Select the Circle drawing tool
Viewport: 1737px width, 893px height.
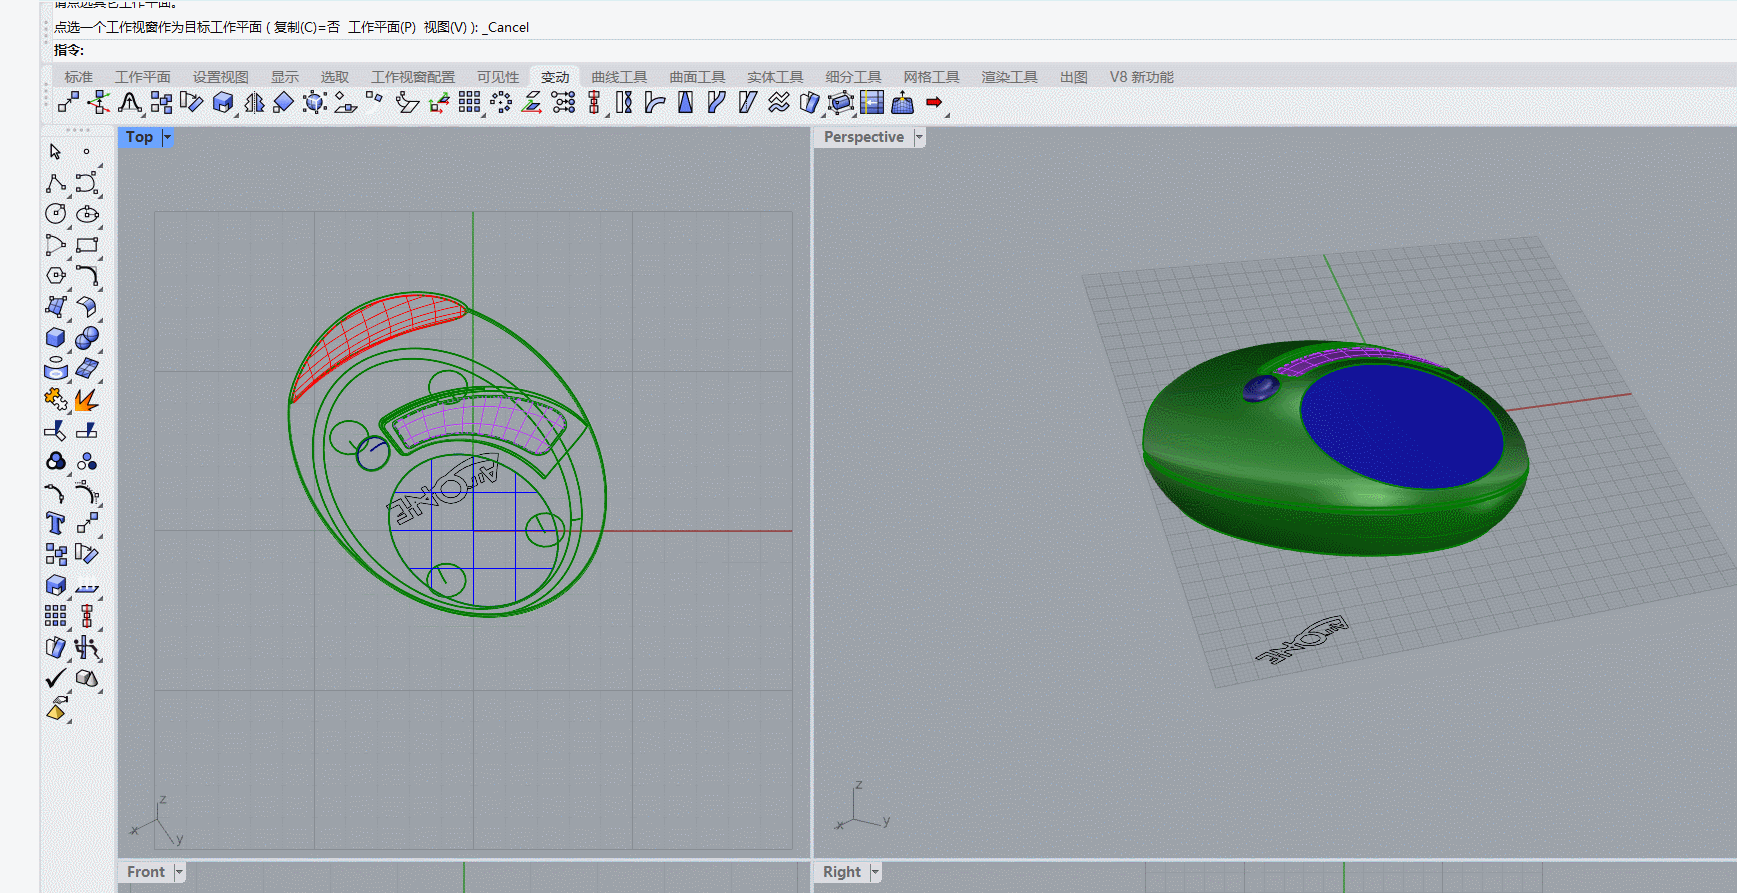pos(56,213)
